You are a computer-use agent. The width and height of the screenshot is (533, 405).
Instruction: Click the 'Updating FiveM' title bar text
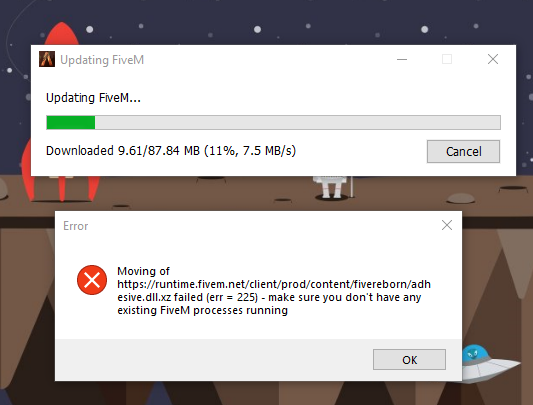click(x=102, y=60)
